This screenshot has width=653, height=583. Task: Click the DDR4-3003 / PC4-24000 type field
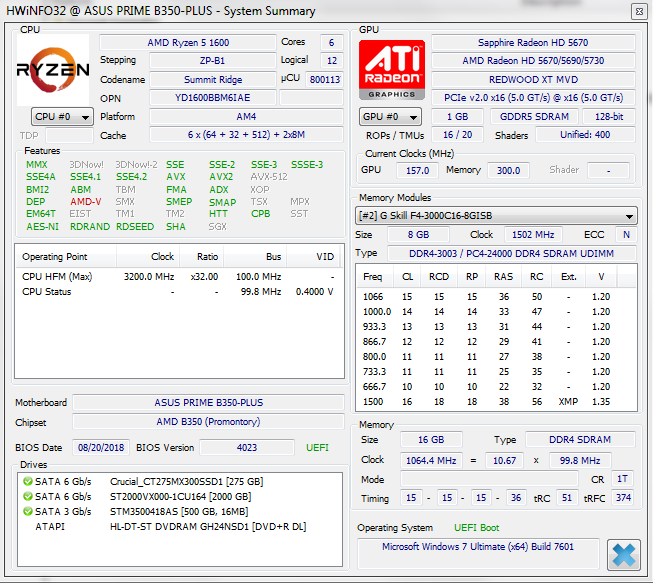(x=511, y=253)
